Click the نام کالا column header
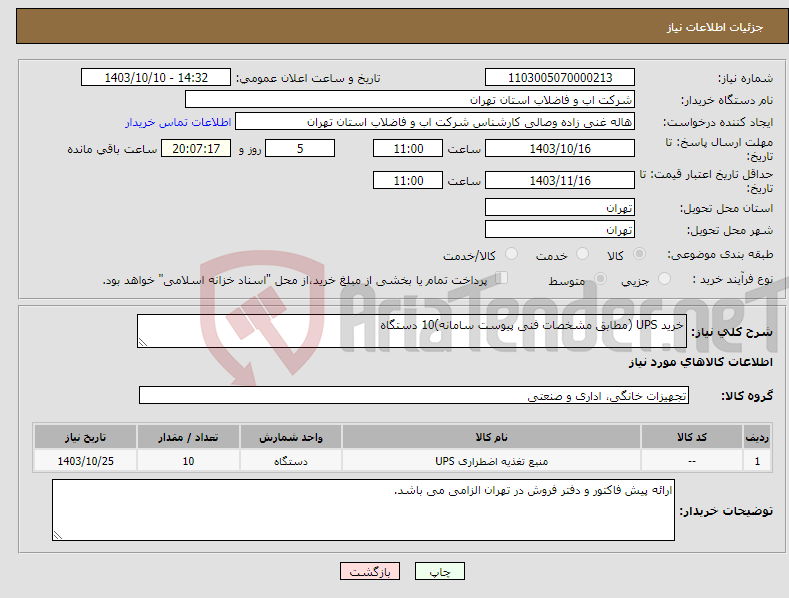The height and width of the screenshot is (598, 789). [491, 437]
